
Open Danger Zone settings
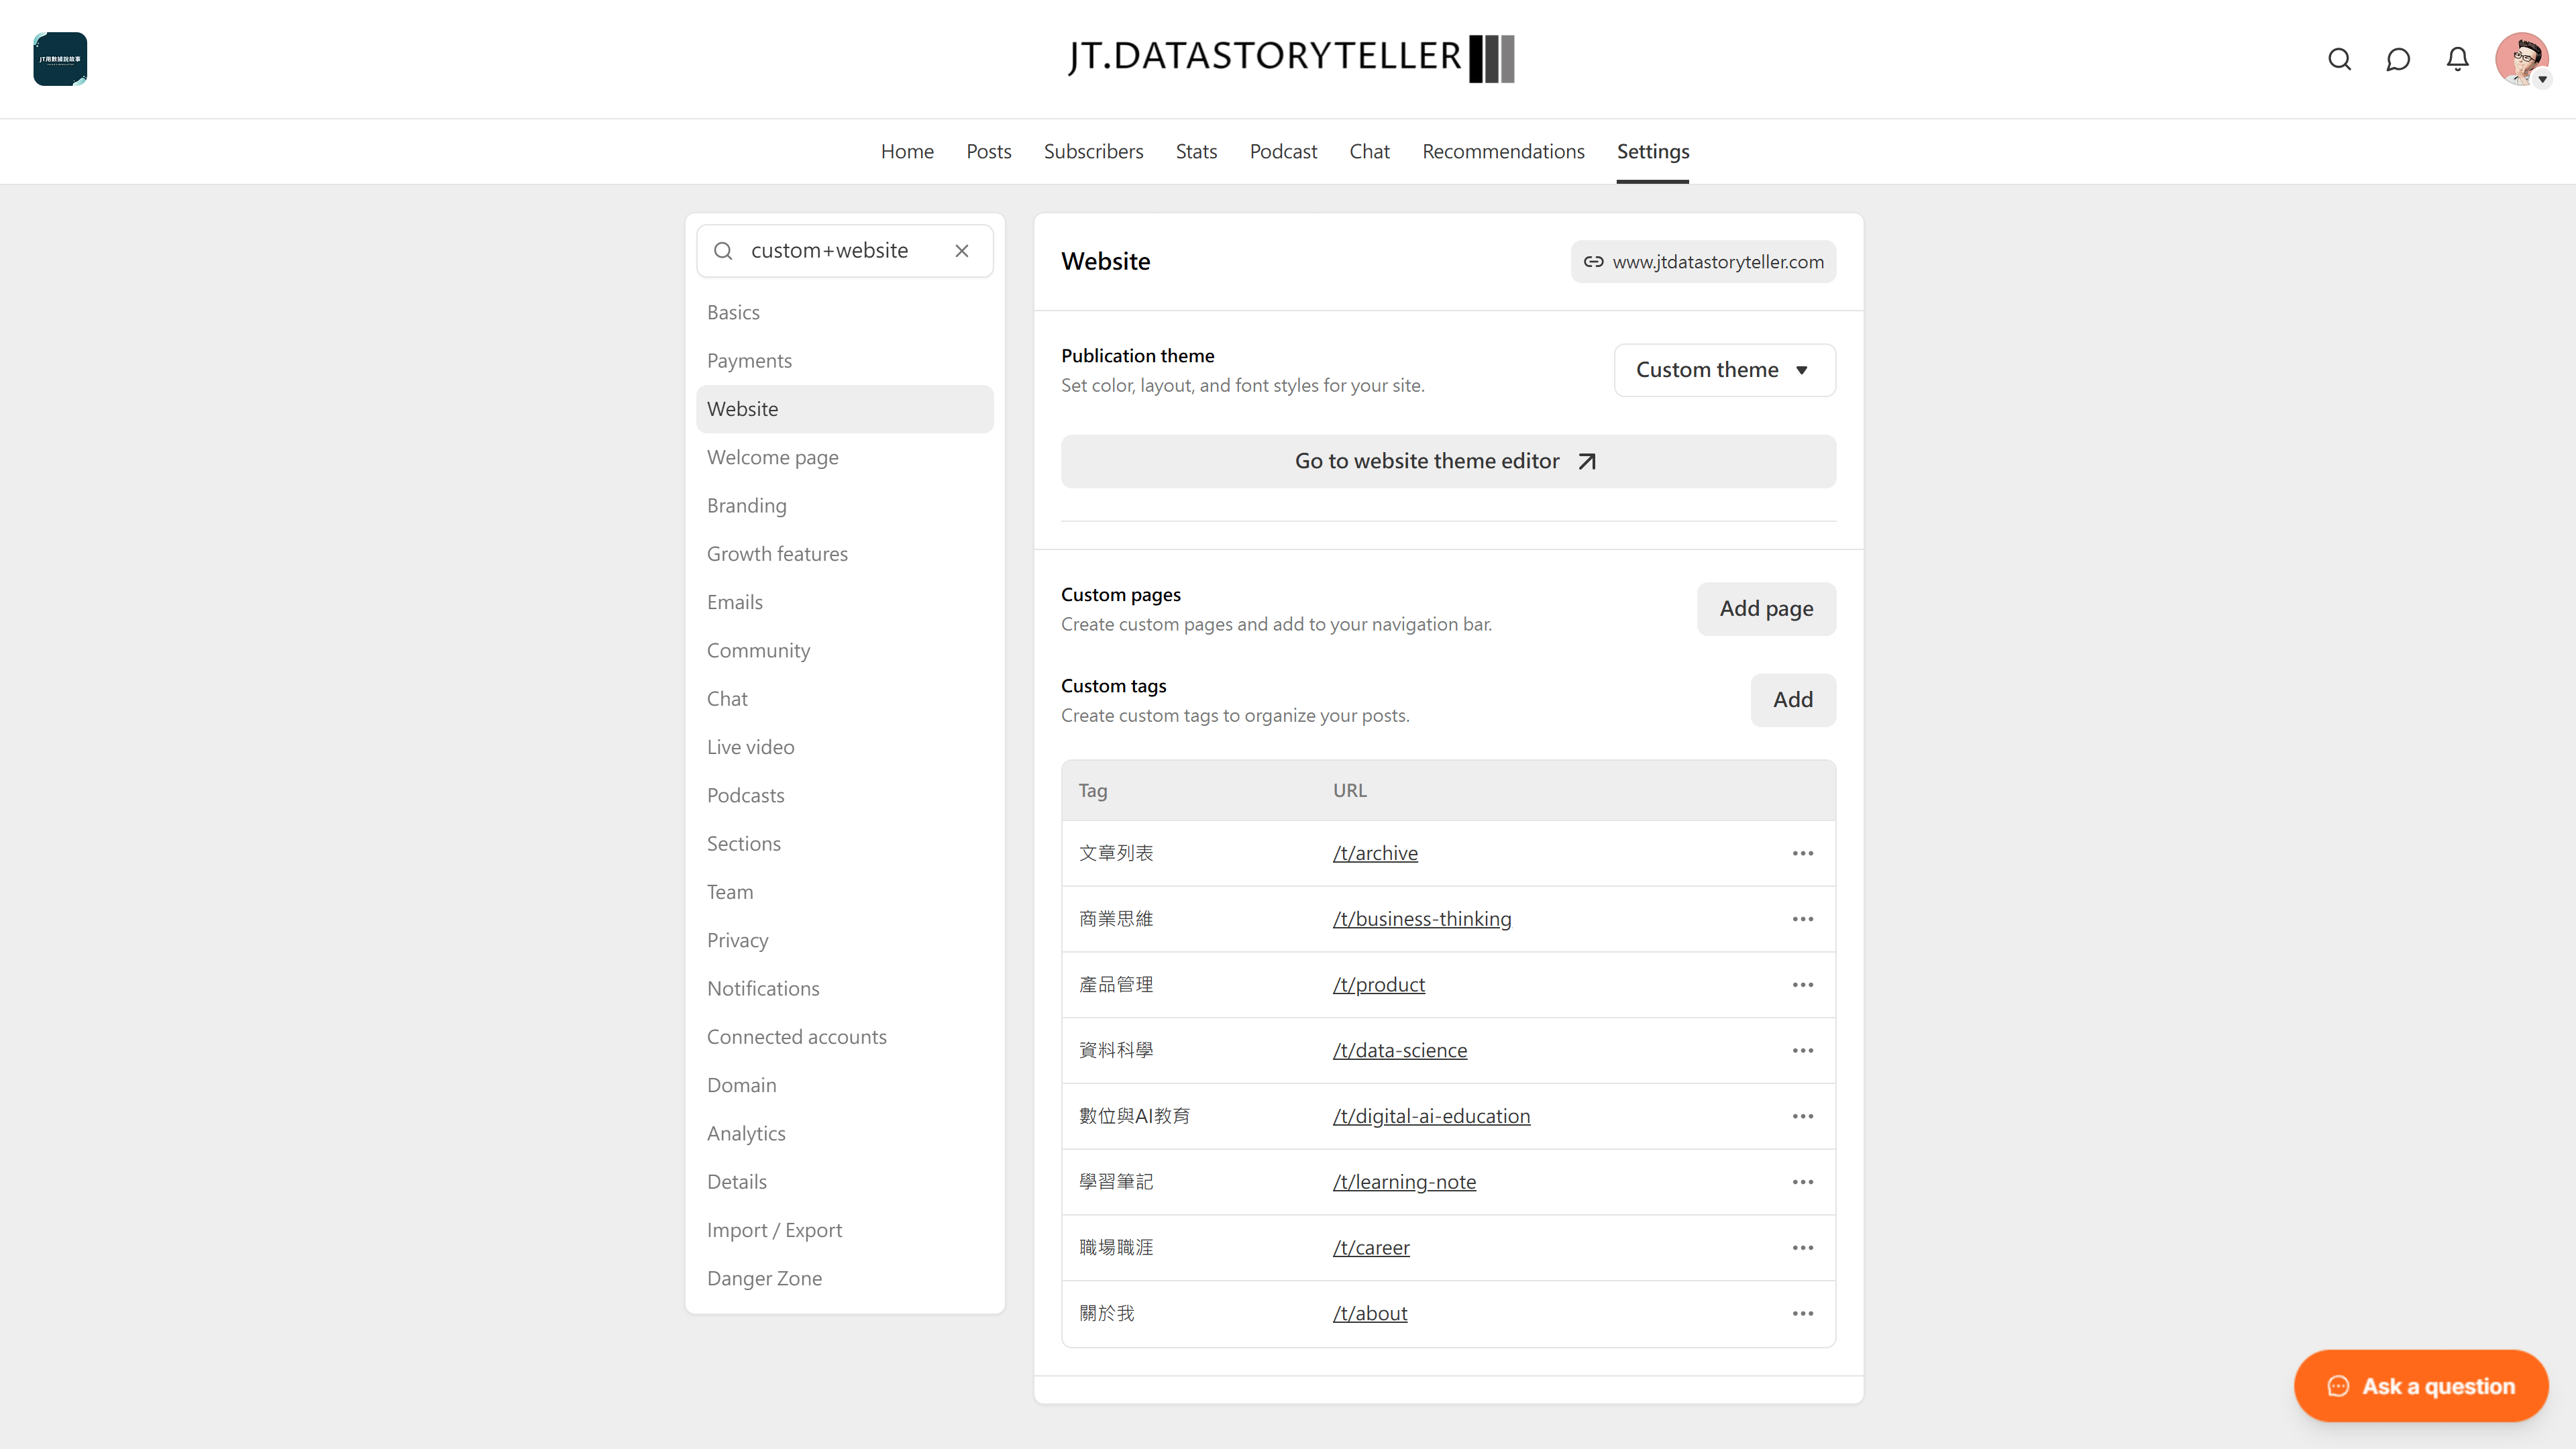(844, 1279)
